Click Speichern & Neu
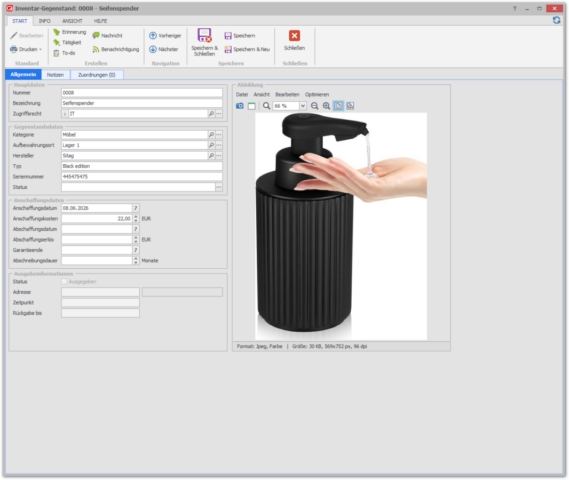Screen dimensions: 569x480 tap(247, 49)
